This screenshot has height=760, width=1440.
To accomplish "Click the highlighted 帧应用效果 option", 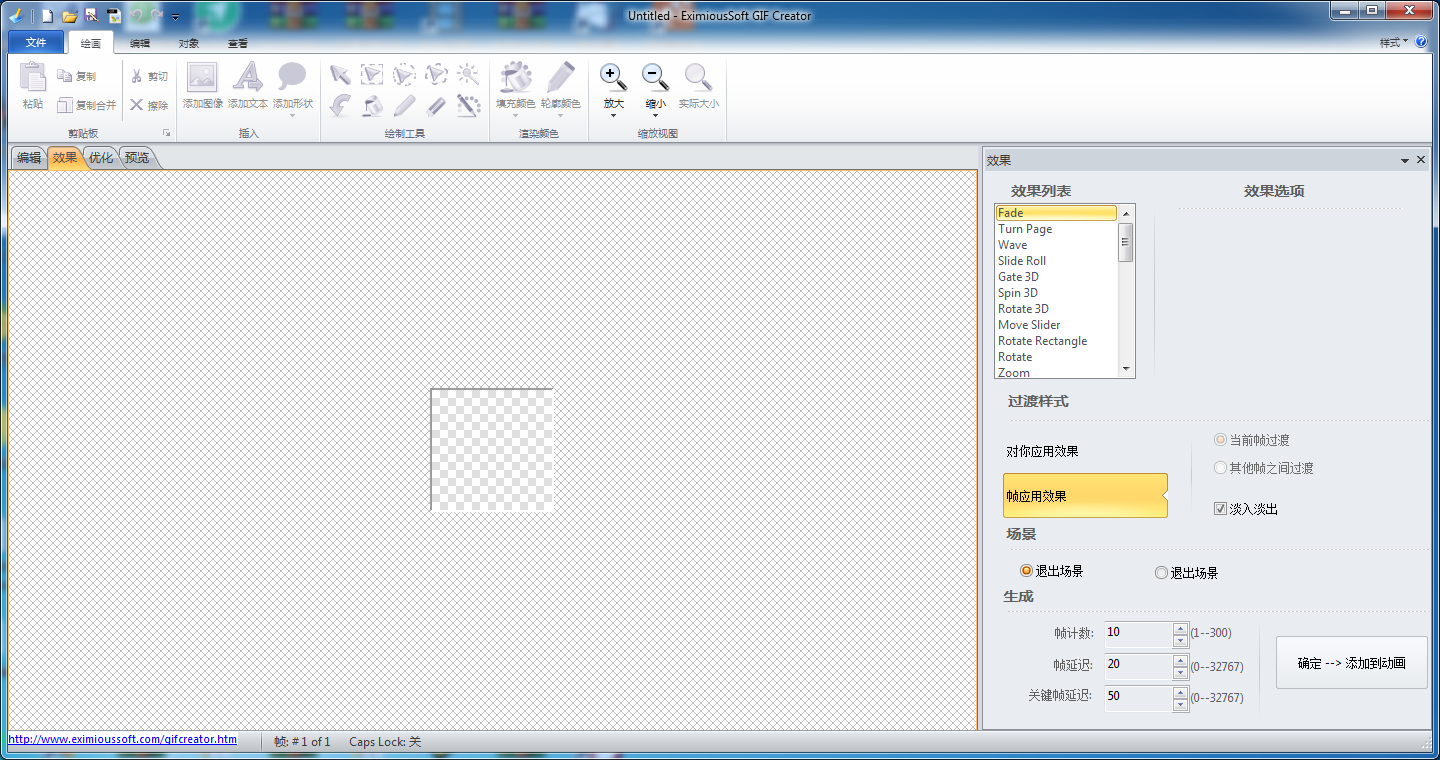I will (1085, 496).
